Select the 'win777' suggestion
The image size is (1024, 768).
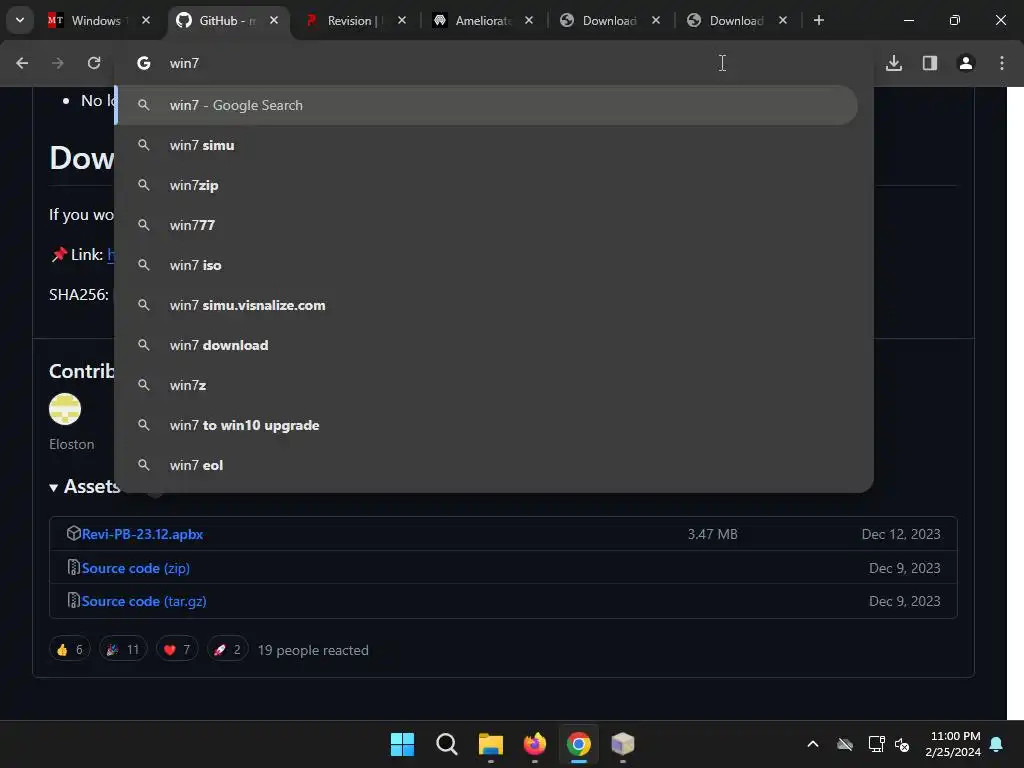487,225
